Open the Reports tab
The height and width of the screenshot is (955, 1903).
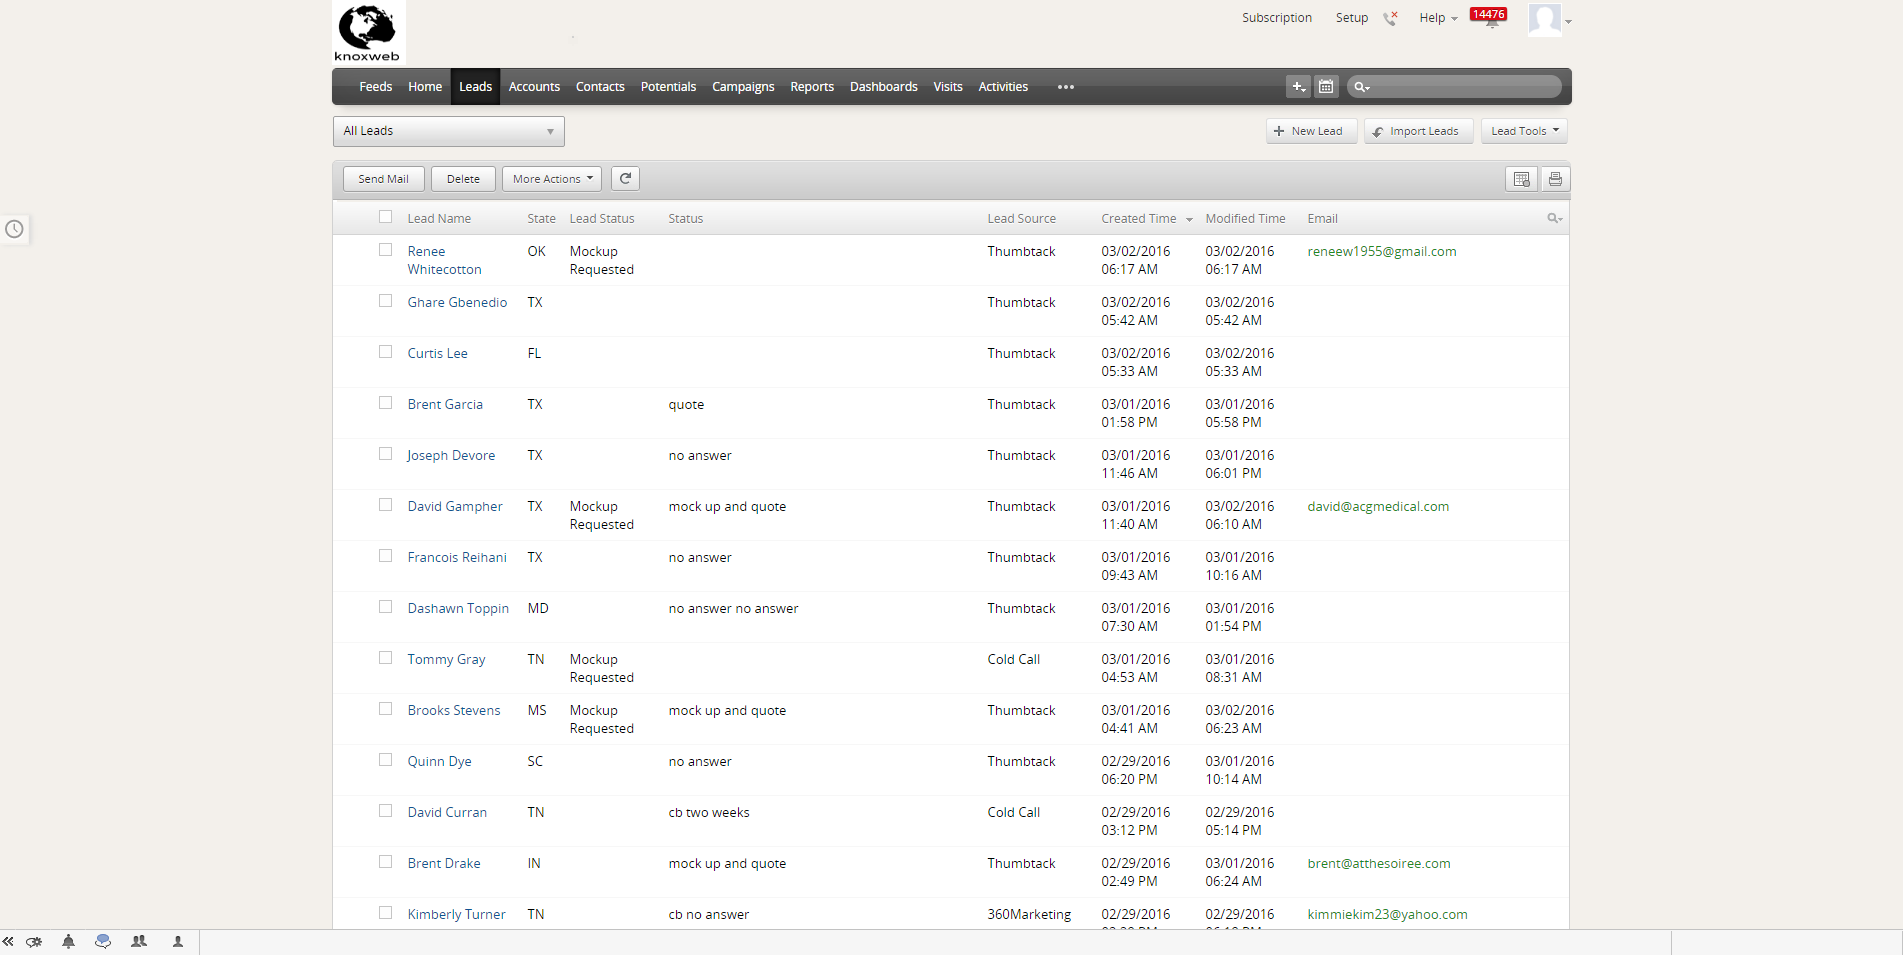coord(812,87)
